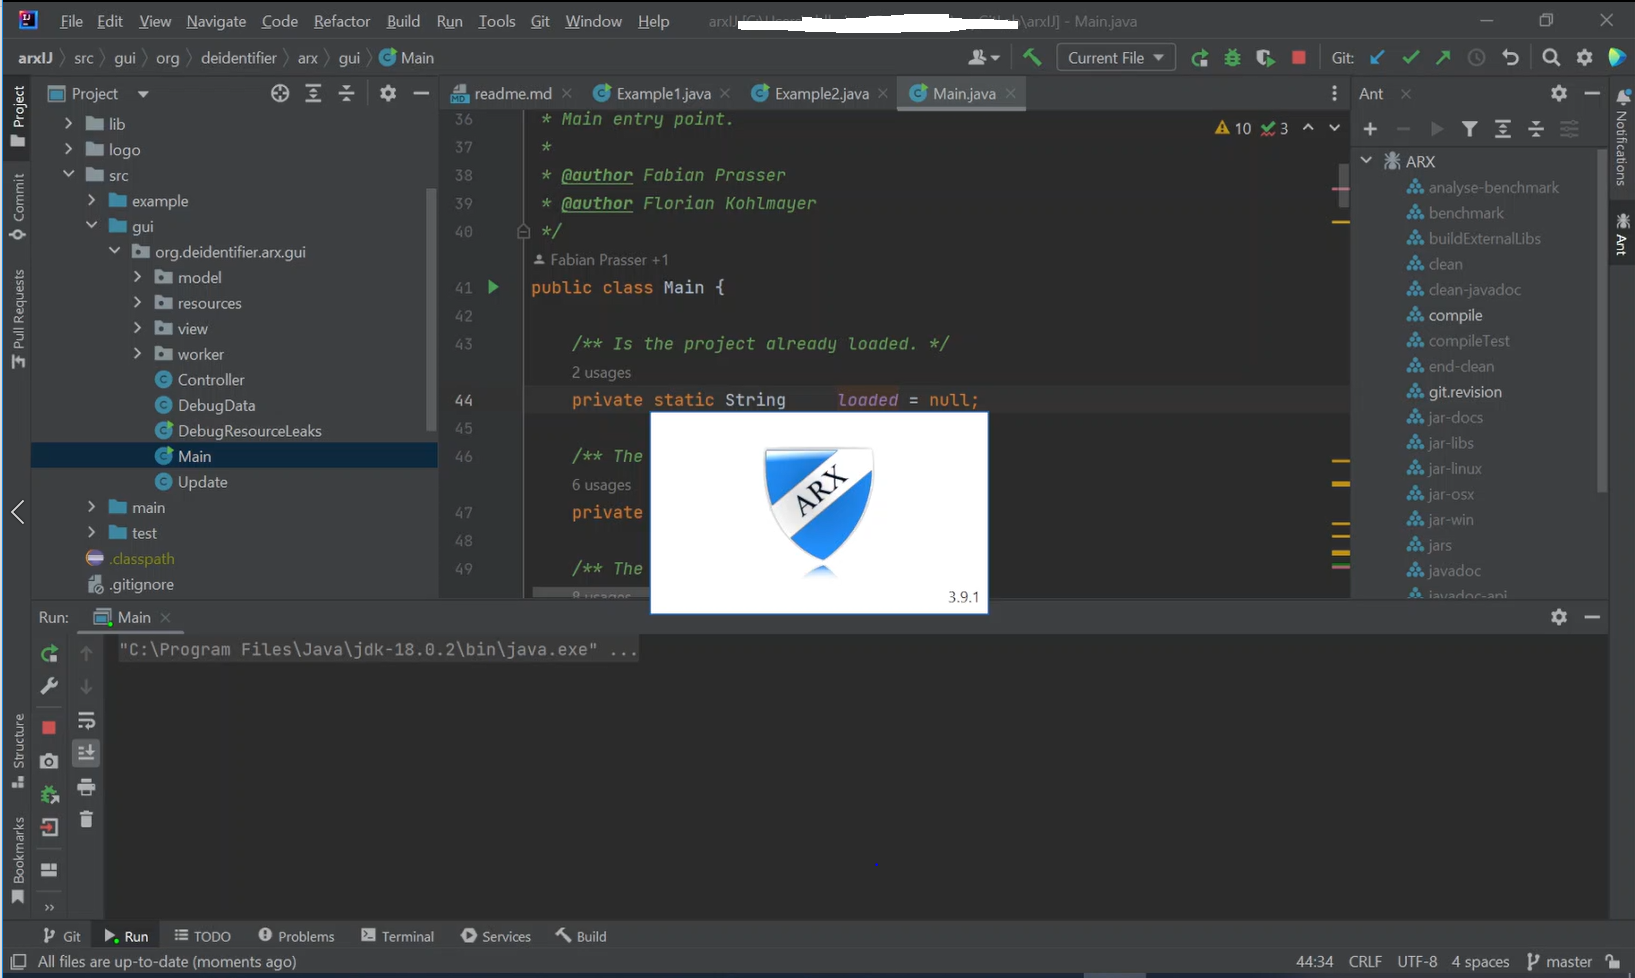1635x978 pixels.
Task: Click the Fabian Prasser +1 author hint
Action: point(601,260)
